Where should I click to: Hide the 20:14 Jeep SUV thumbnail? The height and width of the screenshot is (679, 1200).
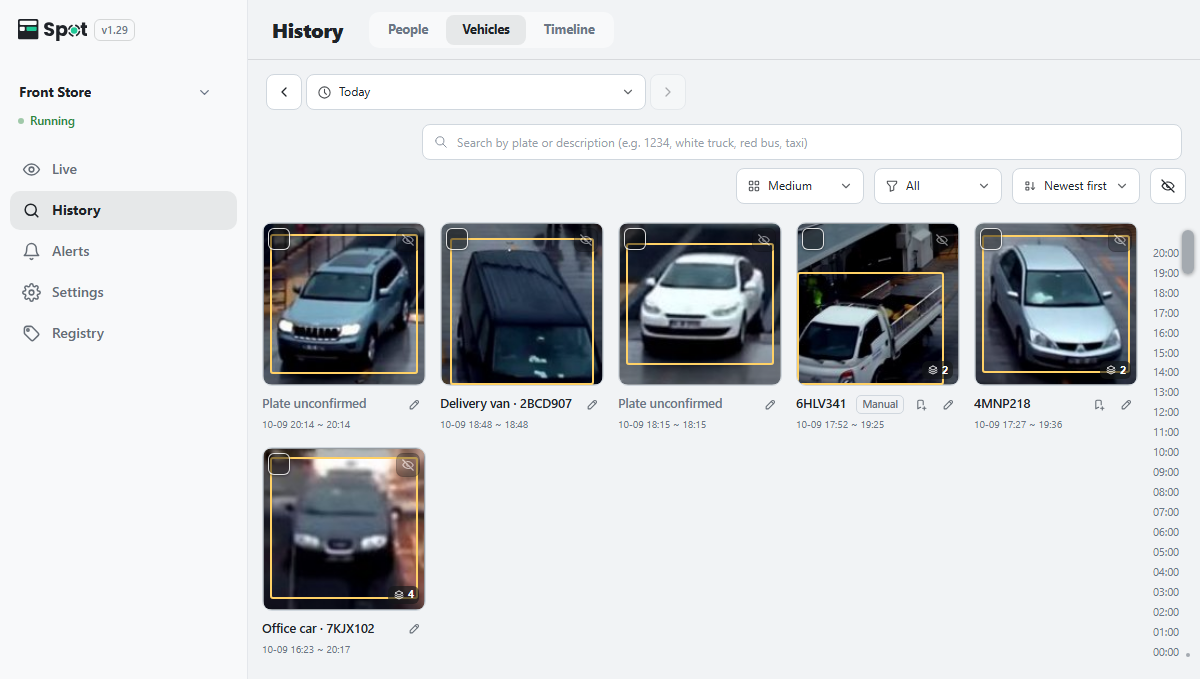click(407, 240)
